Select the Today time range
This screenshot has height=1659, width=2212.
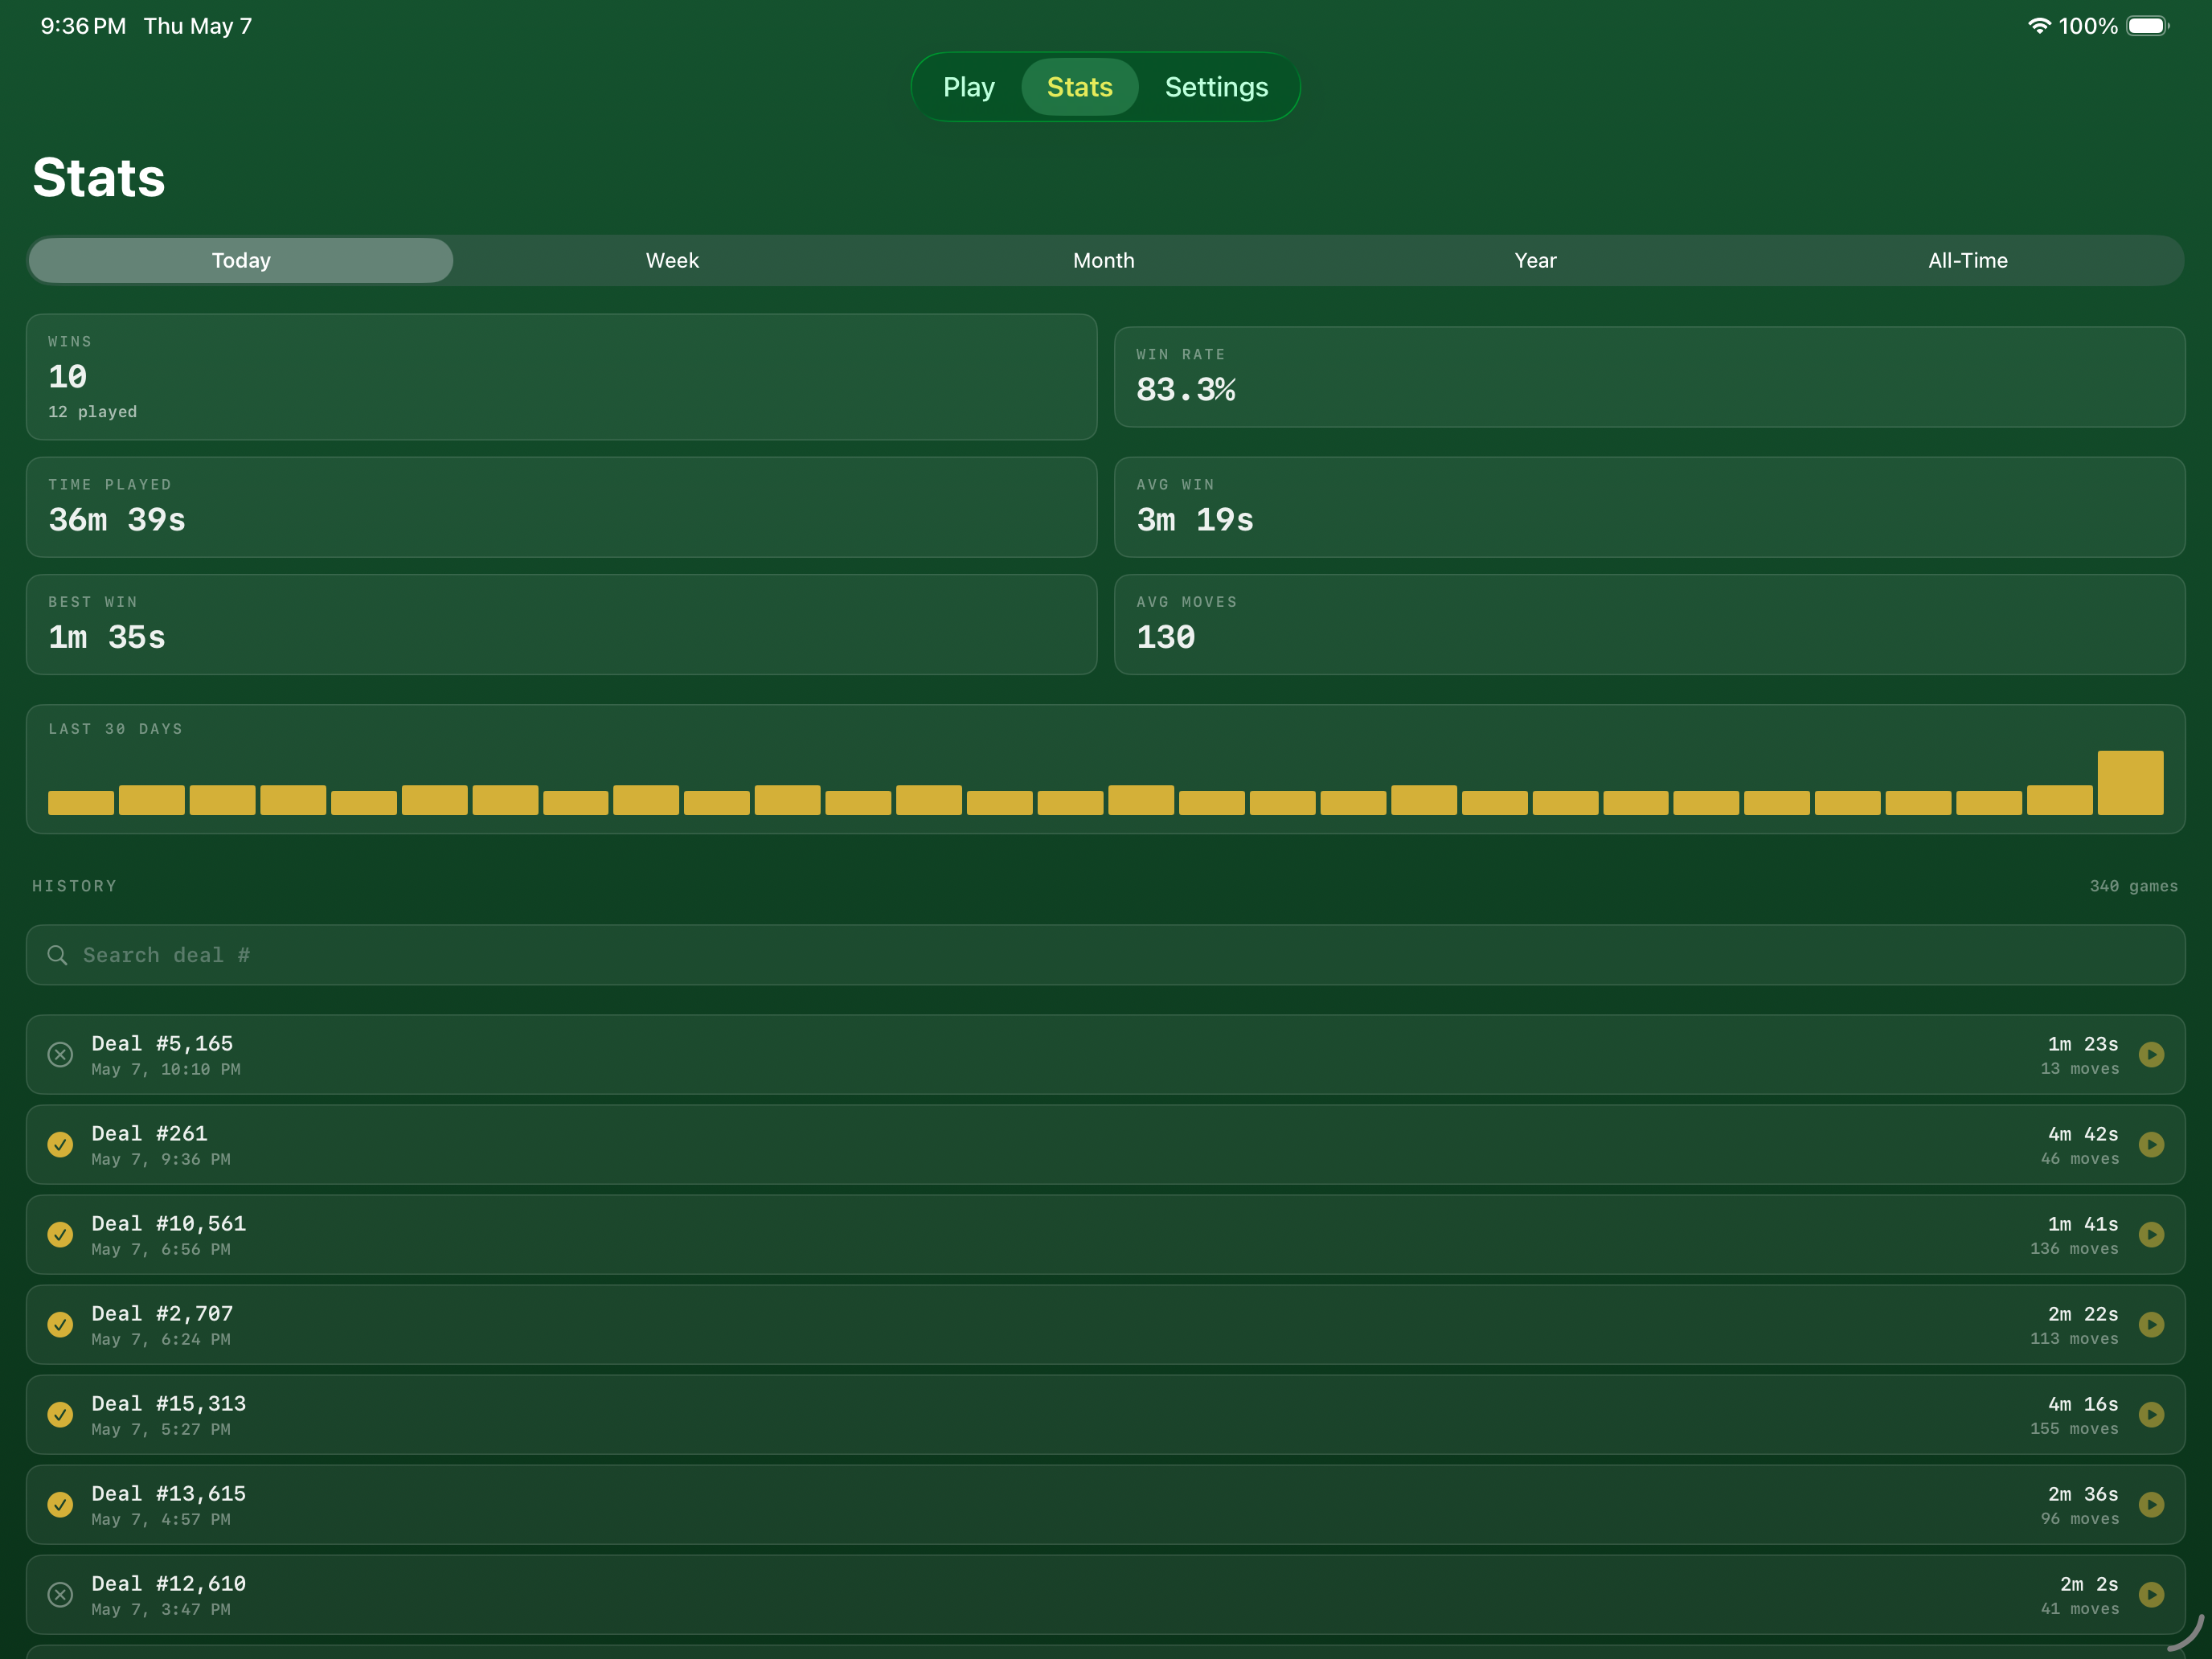pos(241,260)
